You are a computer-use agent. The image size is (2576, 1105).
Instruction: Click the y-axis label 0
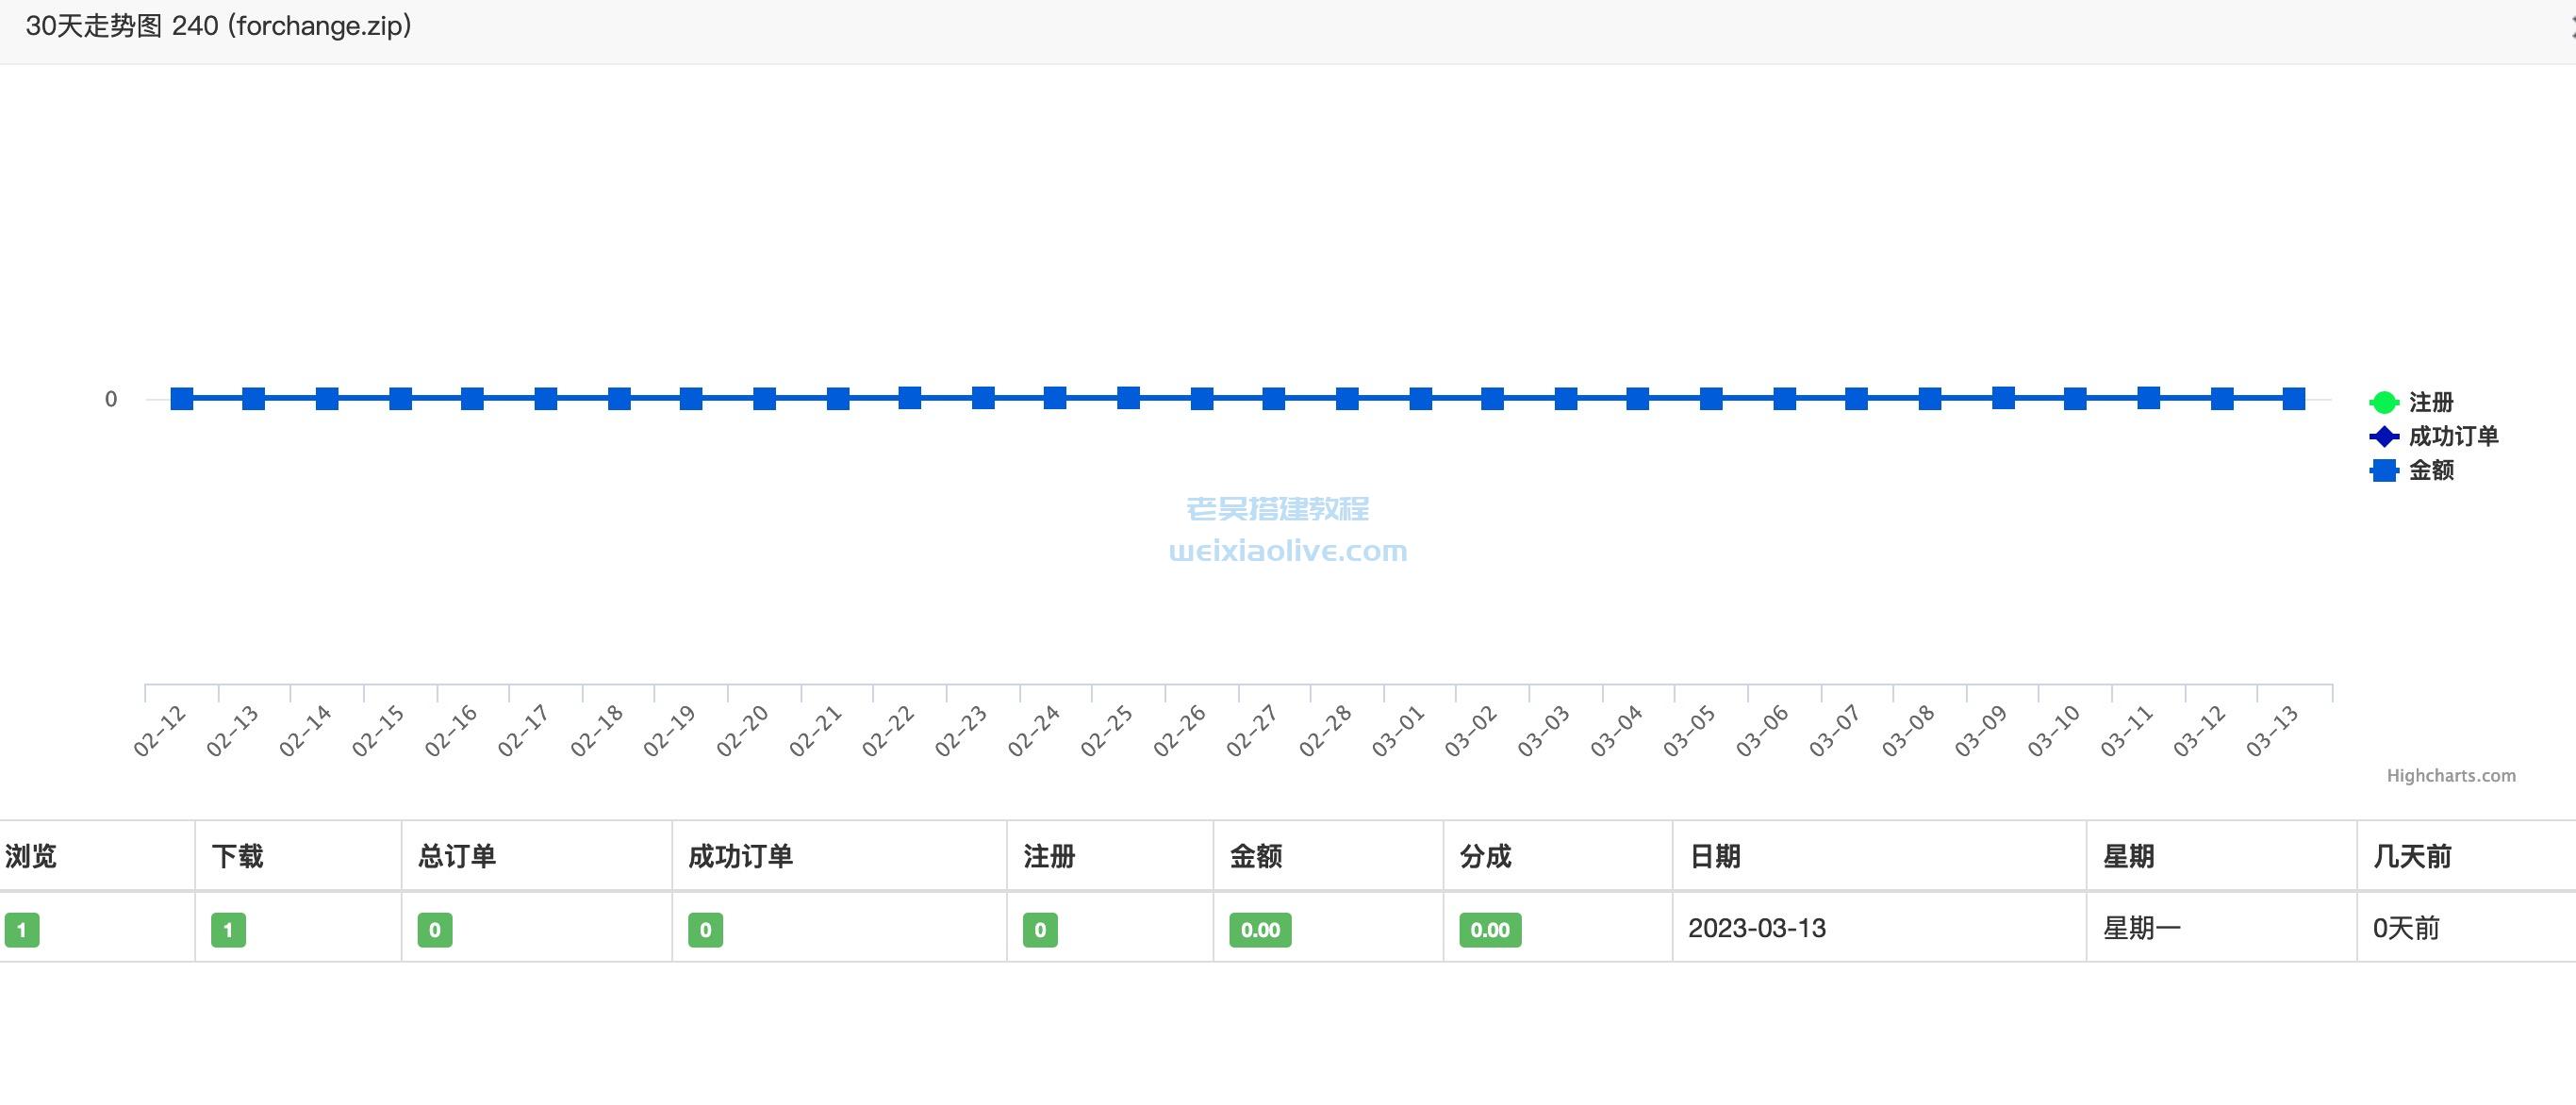click(111, 399)
